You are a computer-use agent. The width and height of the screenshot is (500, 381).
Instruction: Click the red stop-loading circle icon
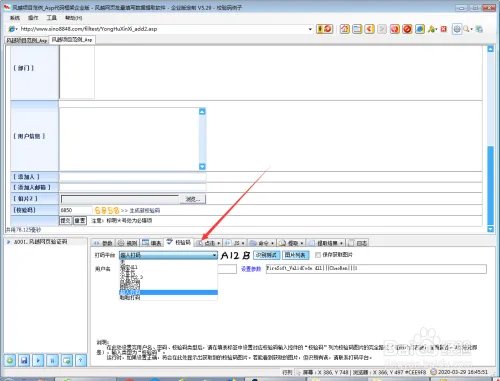(x=407, y=29)
